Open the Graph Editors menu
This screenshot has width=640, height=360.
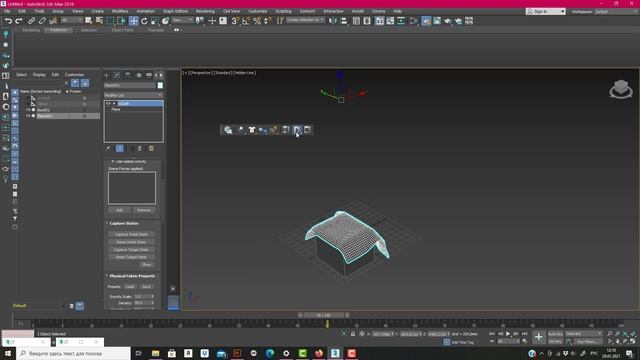coord(176,11)
